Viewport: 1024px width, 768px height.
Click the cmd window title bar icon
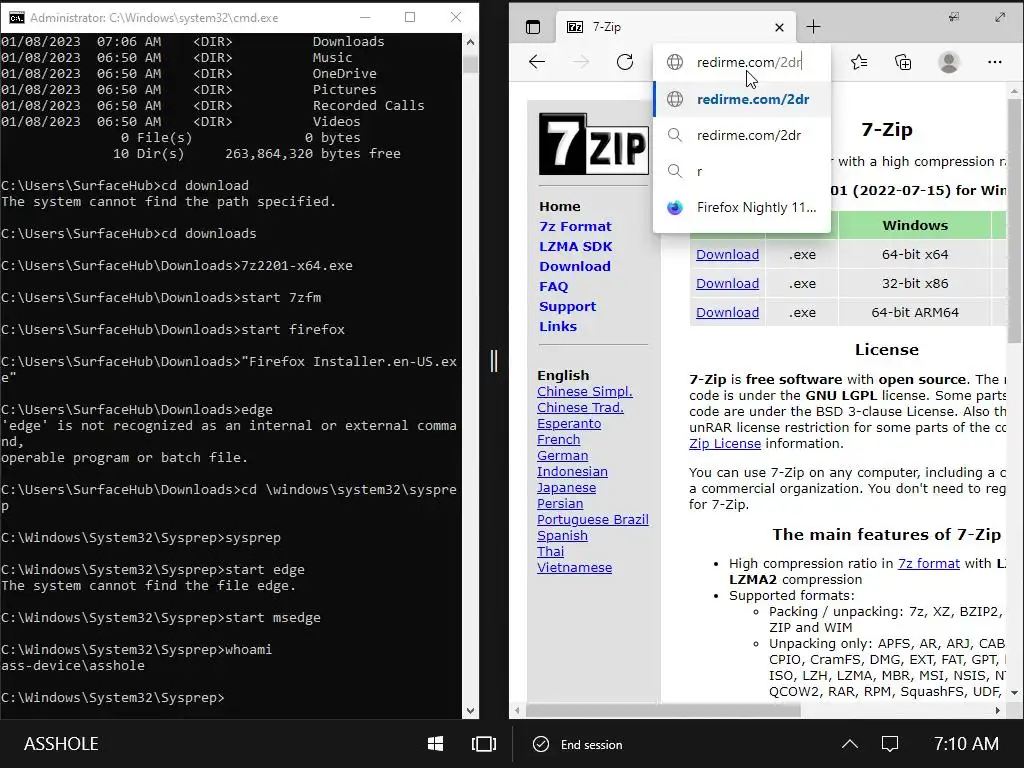tap(15, 17)
